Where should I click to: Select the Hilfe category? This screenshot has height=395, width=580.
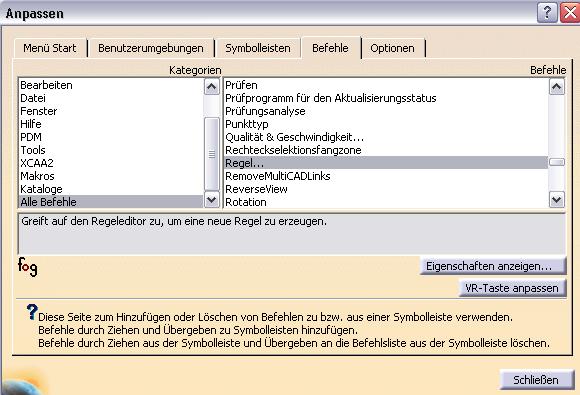point(111,124)
